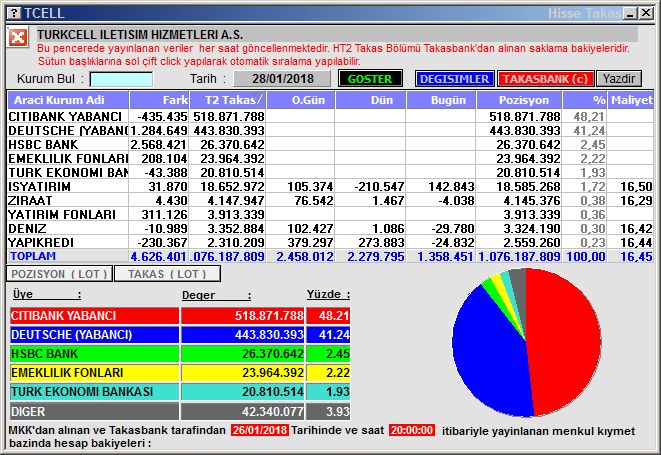Switch to POZISYON ( LOT ) tab

click(x=59, y=274)
